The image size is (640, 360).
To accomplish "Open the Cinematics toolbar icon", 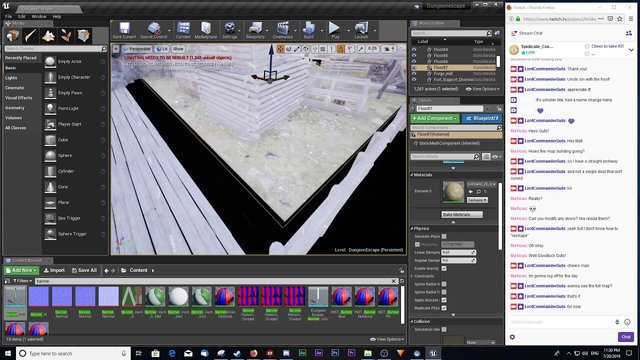I will 282,30.
